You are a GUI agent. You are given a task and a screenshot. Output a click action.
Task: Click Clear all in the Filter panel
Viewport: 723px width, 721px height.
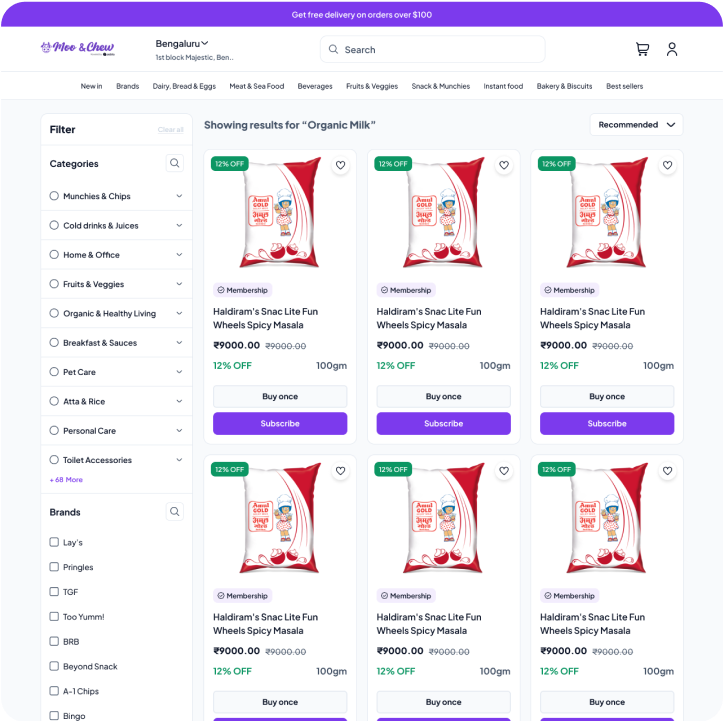click(x=171, y=130)
